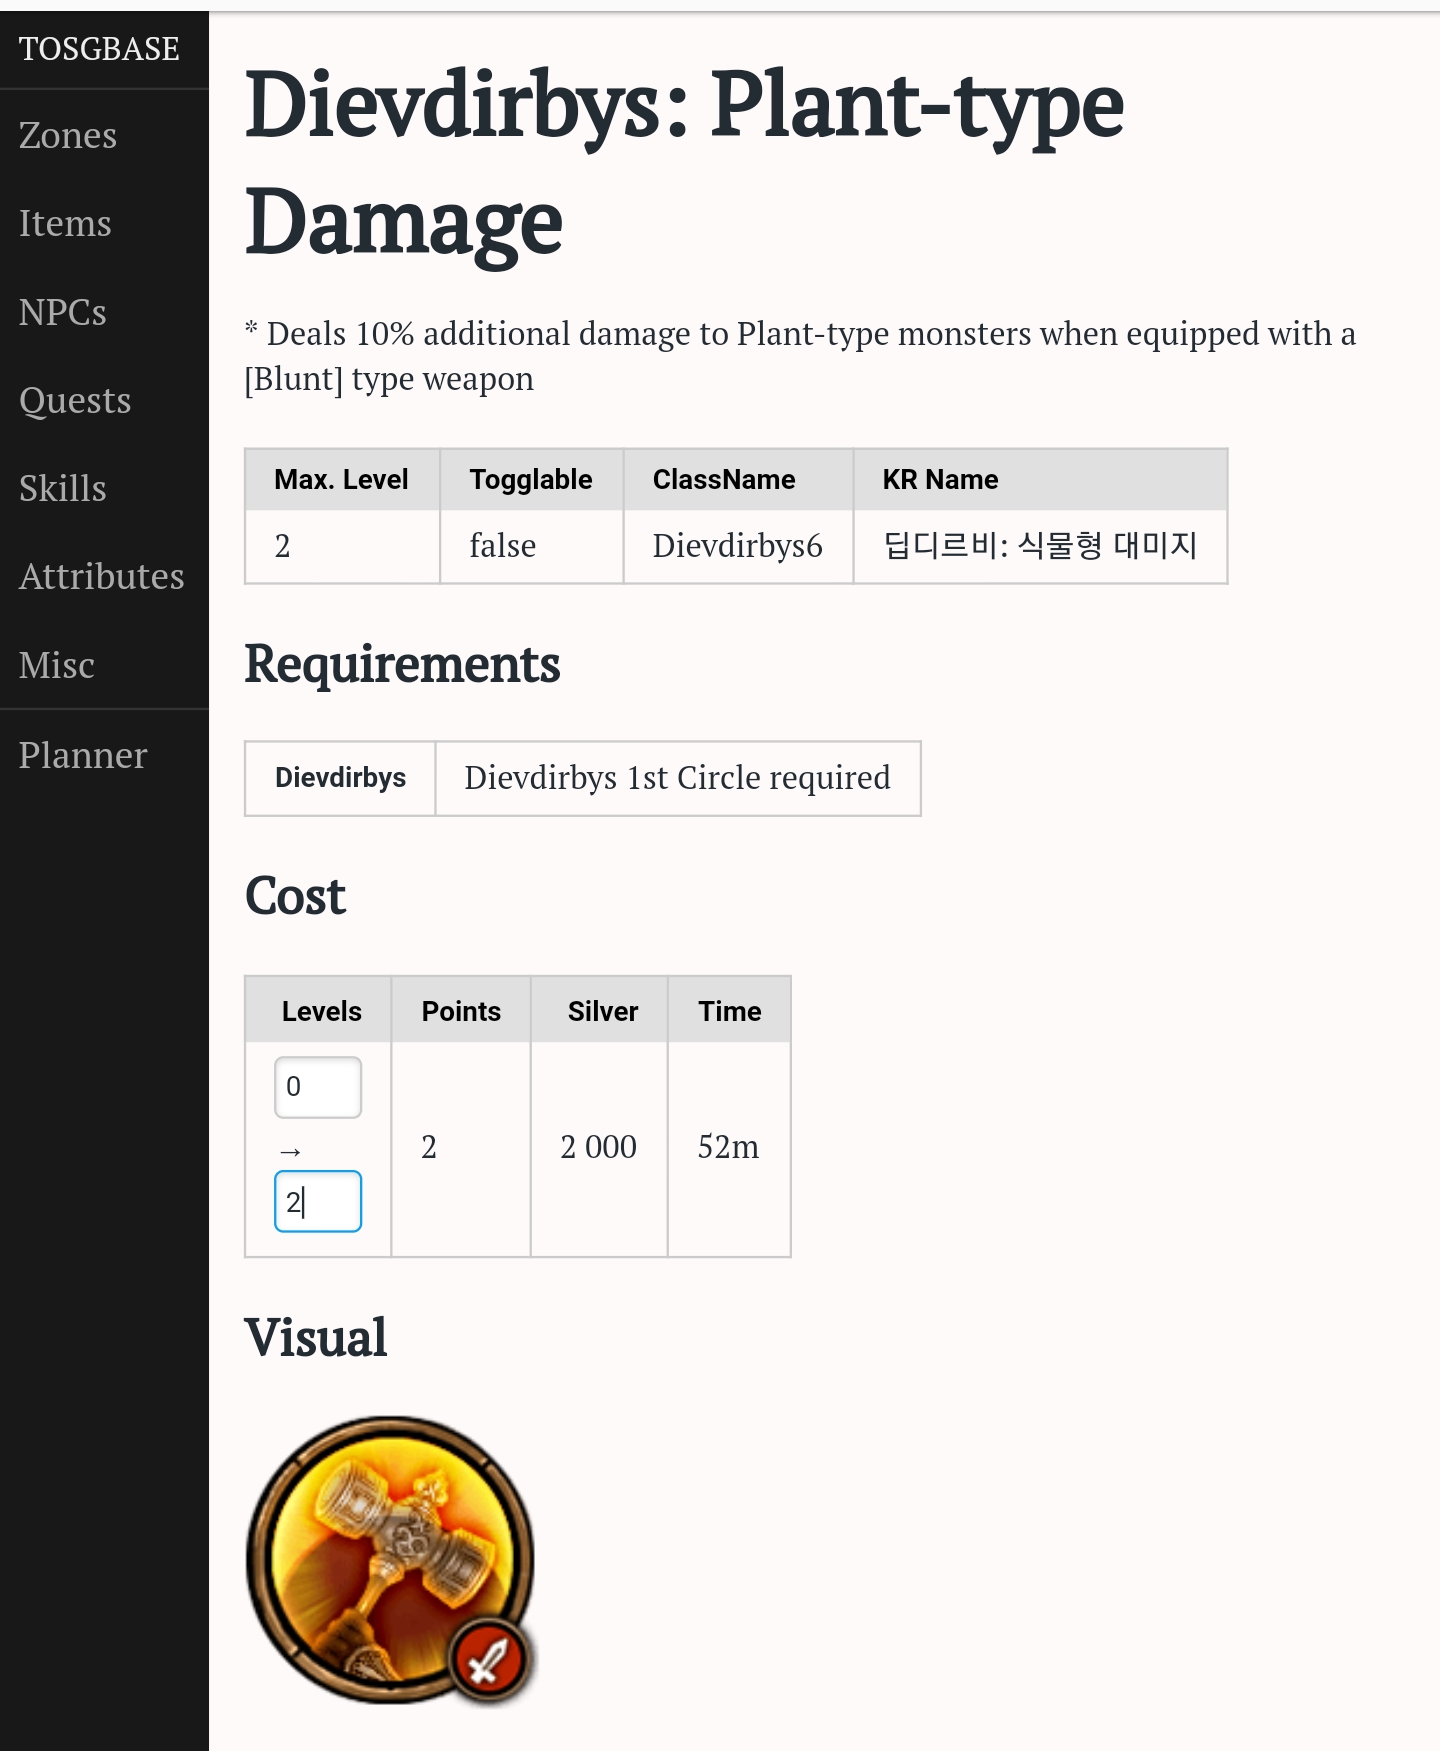Click the TOSGBASE home logo

click(99, 48)
